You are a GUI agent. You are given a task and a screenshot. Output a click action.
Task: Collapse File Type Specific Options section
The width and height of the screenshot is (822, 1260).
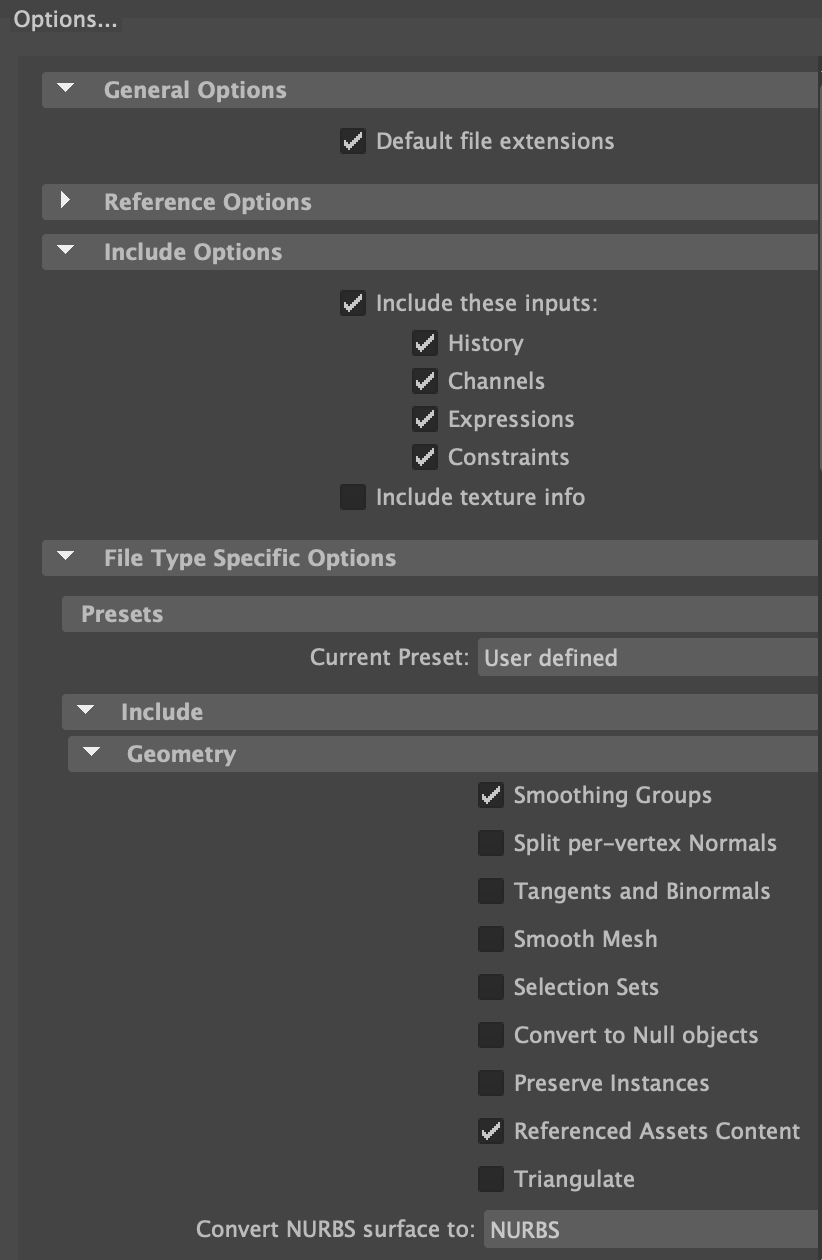66,557
